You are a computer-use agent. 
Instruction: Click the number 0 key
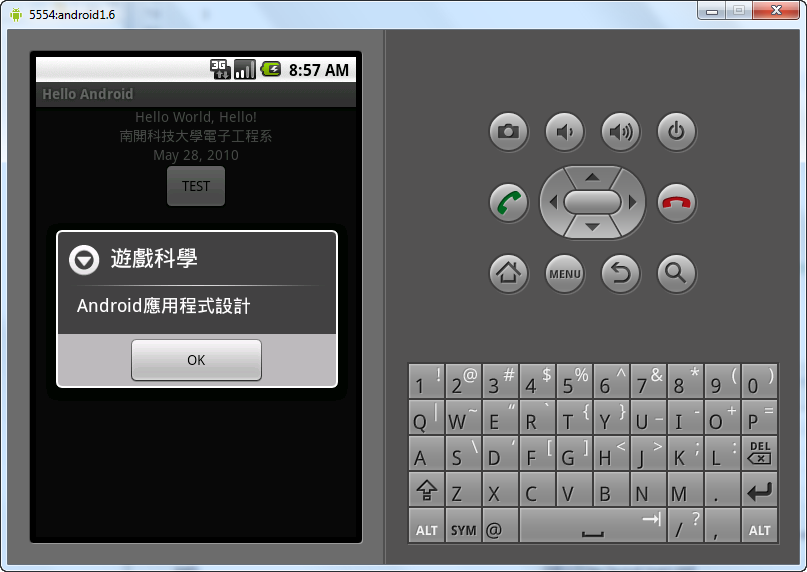(760, 381)
